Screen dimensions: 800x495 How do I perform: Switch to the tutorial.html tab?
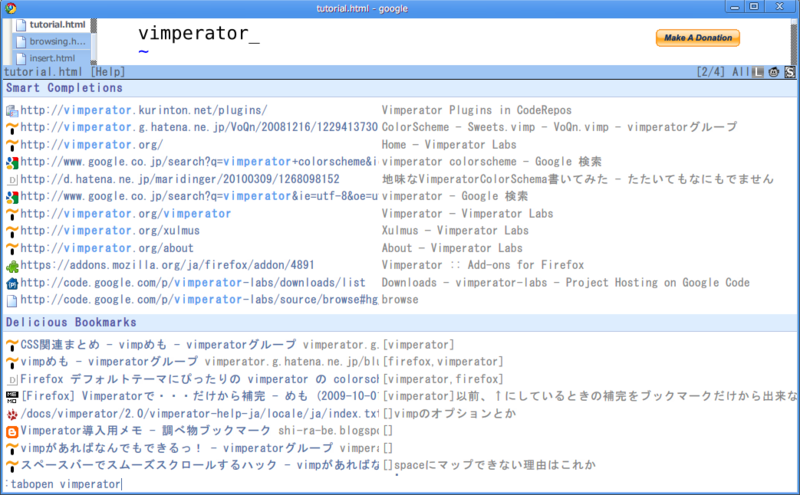click(51, 24)
